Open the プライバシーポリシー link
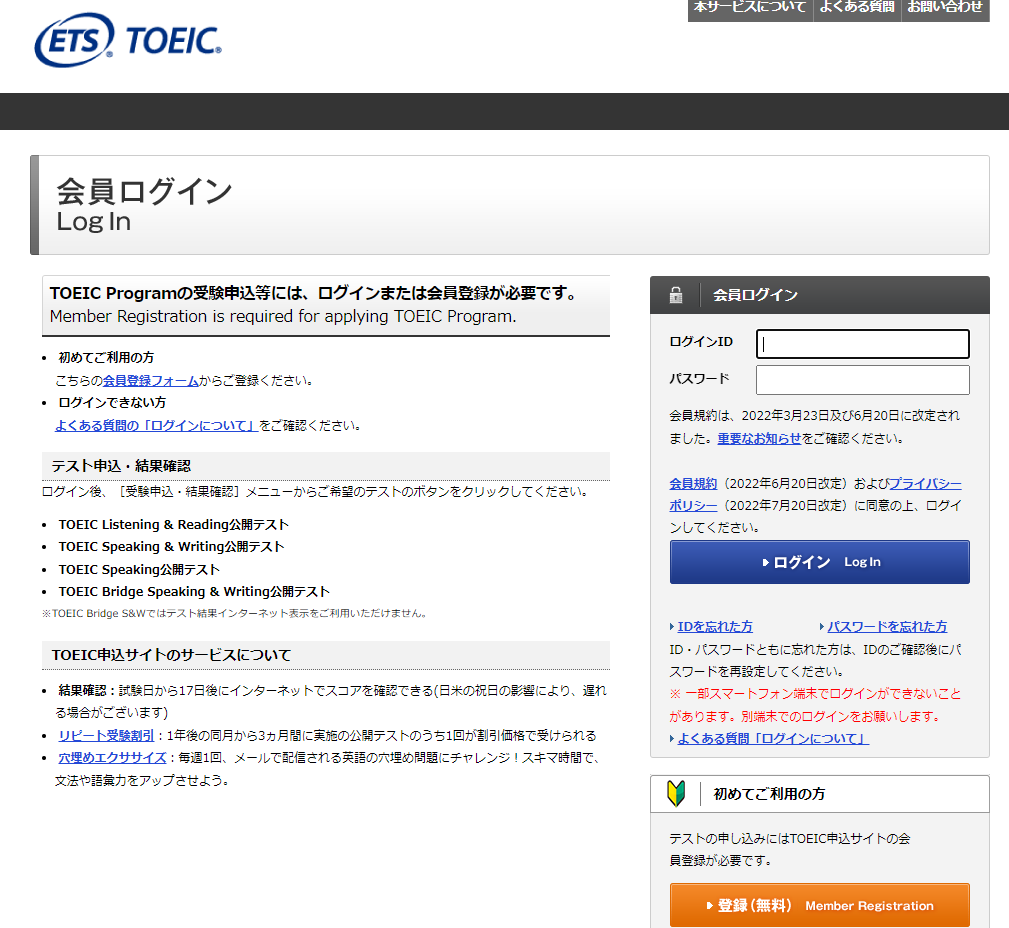 point(925,483)
